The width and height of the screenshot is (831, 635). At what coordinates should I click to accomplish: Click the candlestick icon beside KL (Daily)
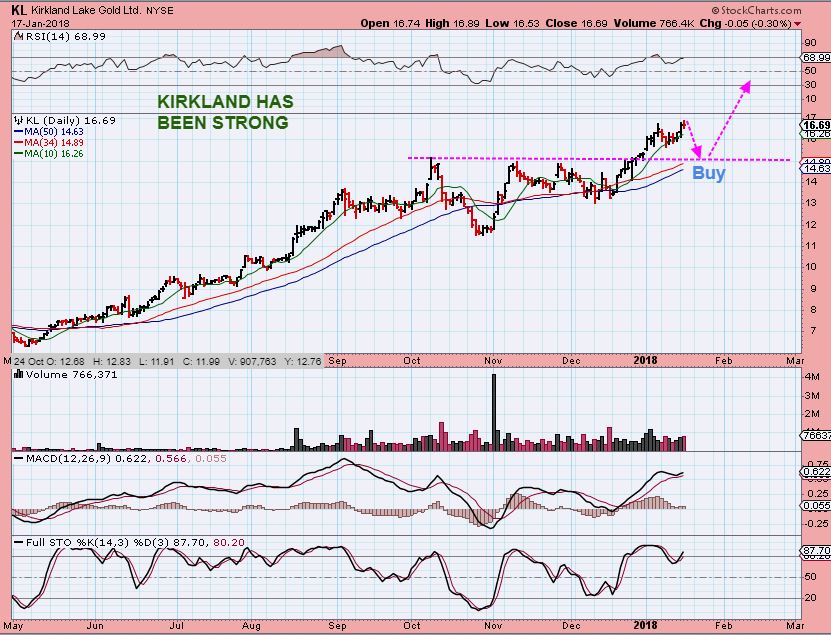[19, 120]
